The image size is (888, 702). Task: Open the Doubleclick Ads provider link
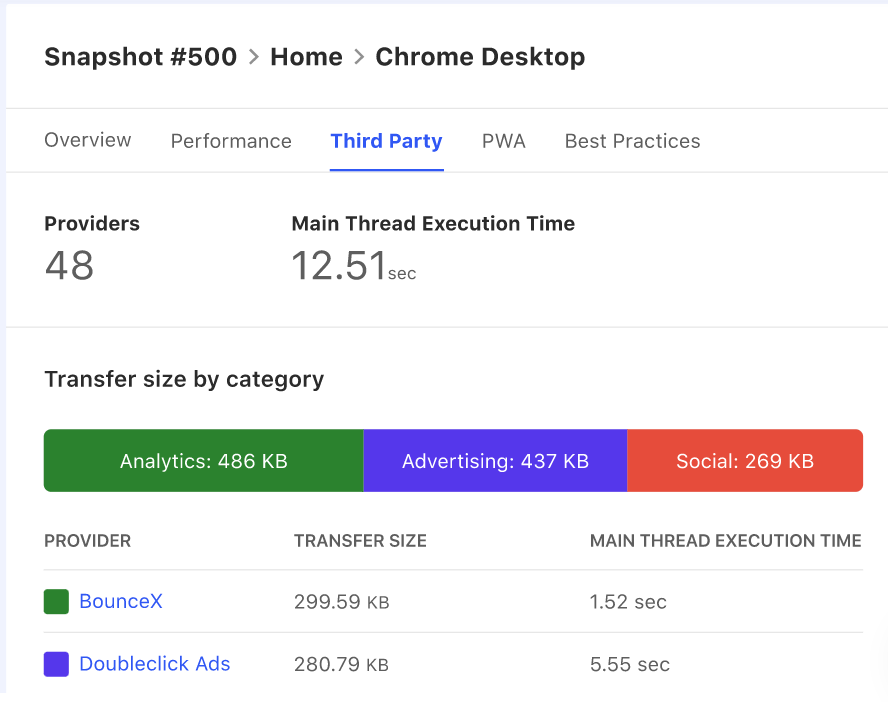click(x=155, y=664)
